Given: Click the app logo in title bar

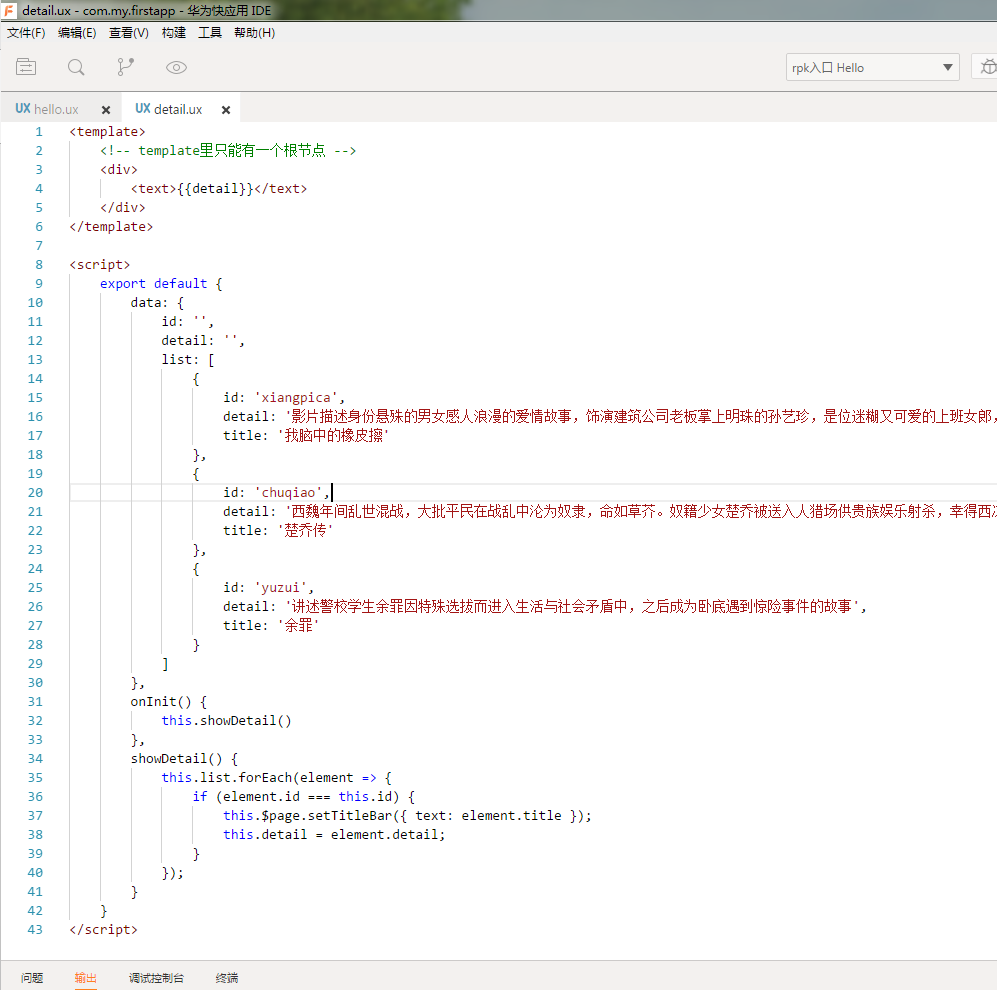Looking at the screenshot, I should [9, 10].
